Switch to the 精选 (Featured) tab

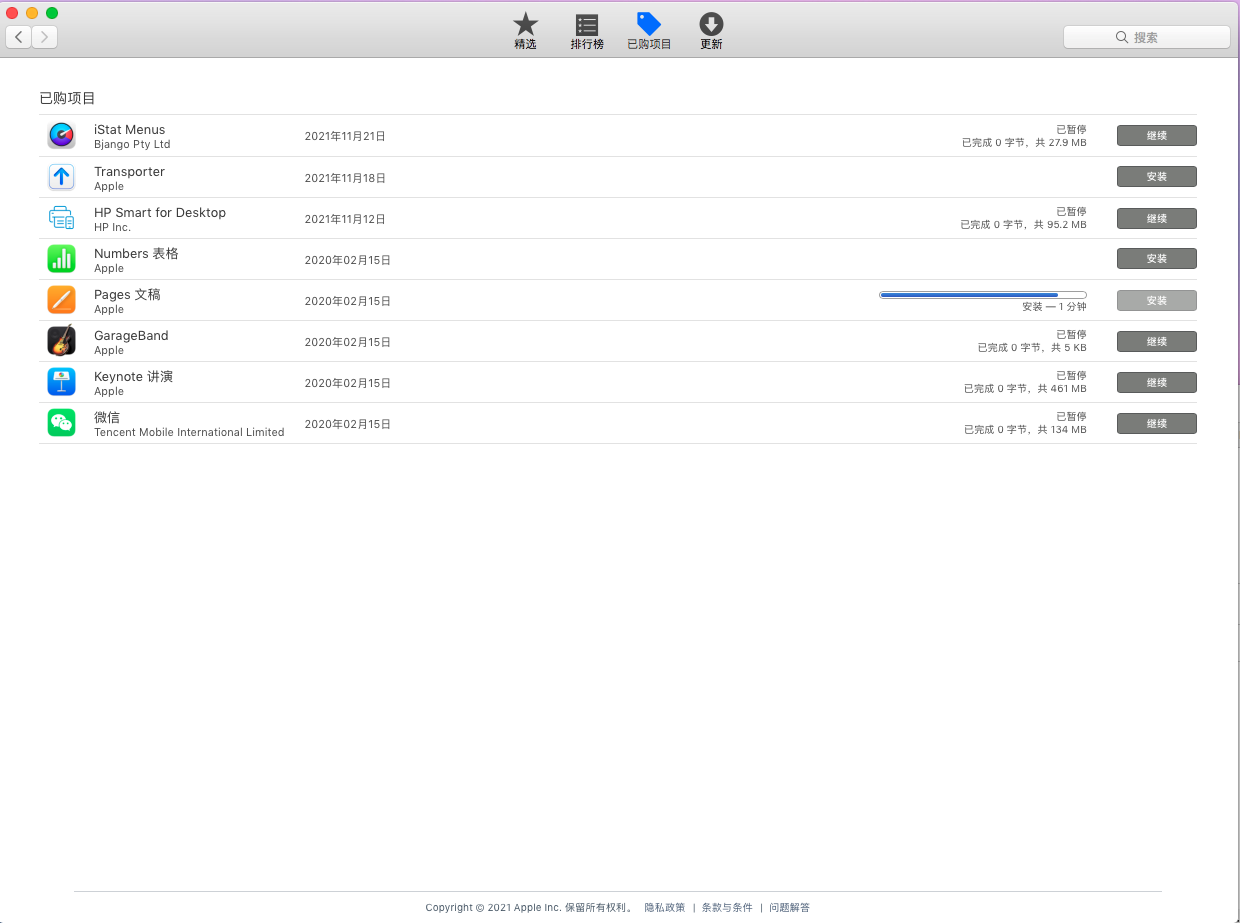(x=525, y=31)
